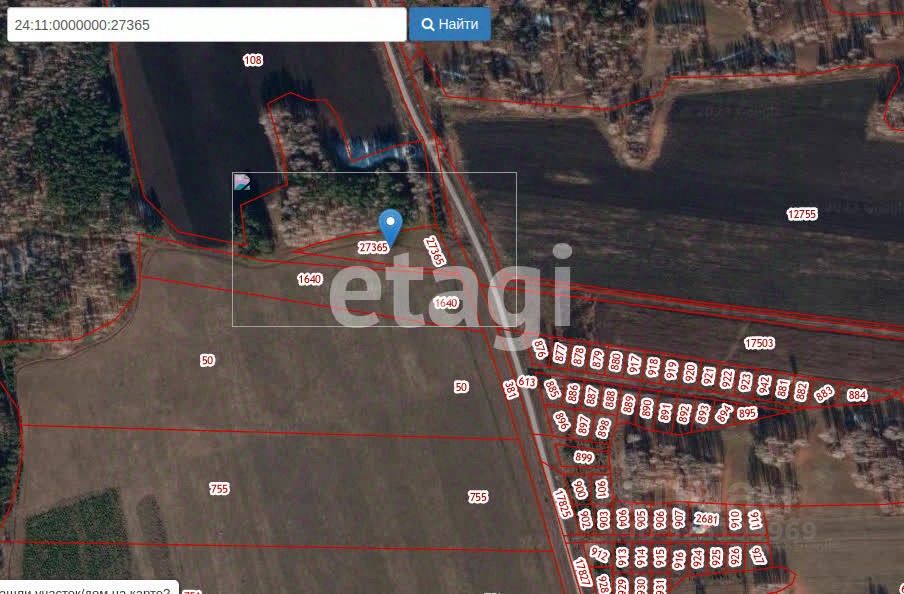This screenshot has height=594, width=904.
Task: Select parcel label 906
Action: pyautogui.click(x=660, y=519)
